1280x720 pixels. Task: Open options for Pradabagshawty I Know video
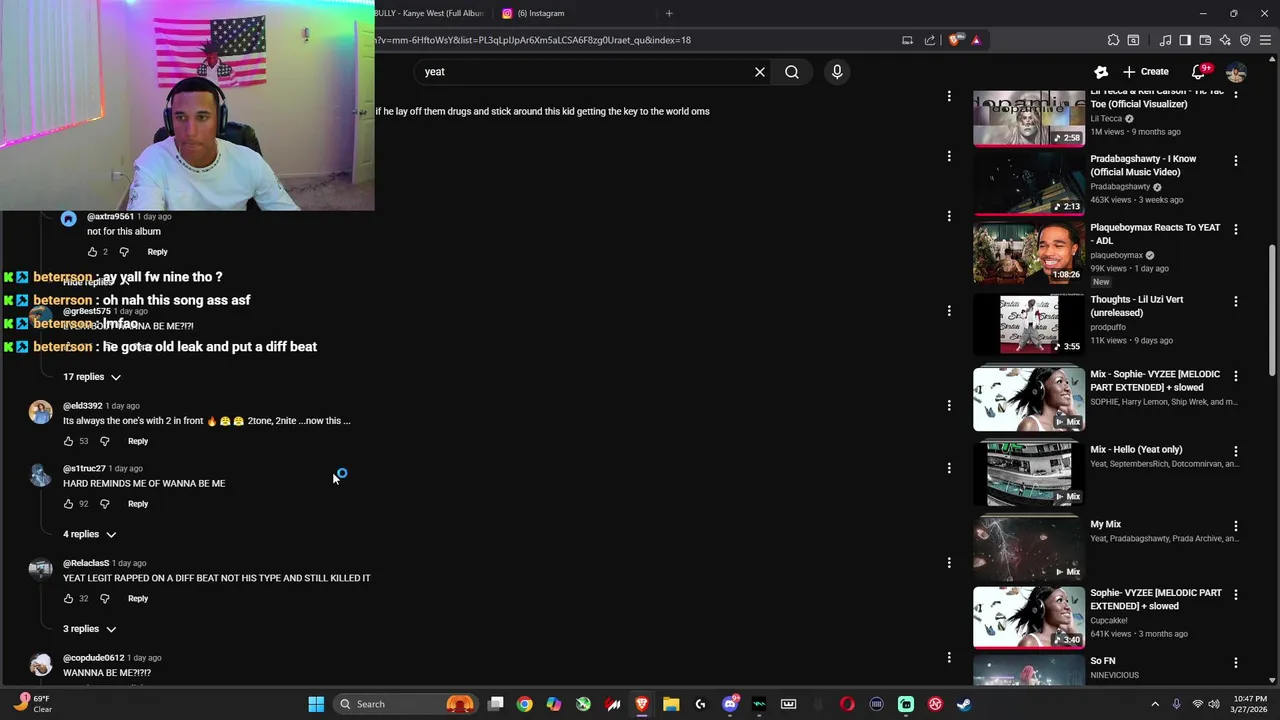[1236, 161]
